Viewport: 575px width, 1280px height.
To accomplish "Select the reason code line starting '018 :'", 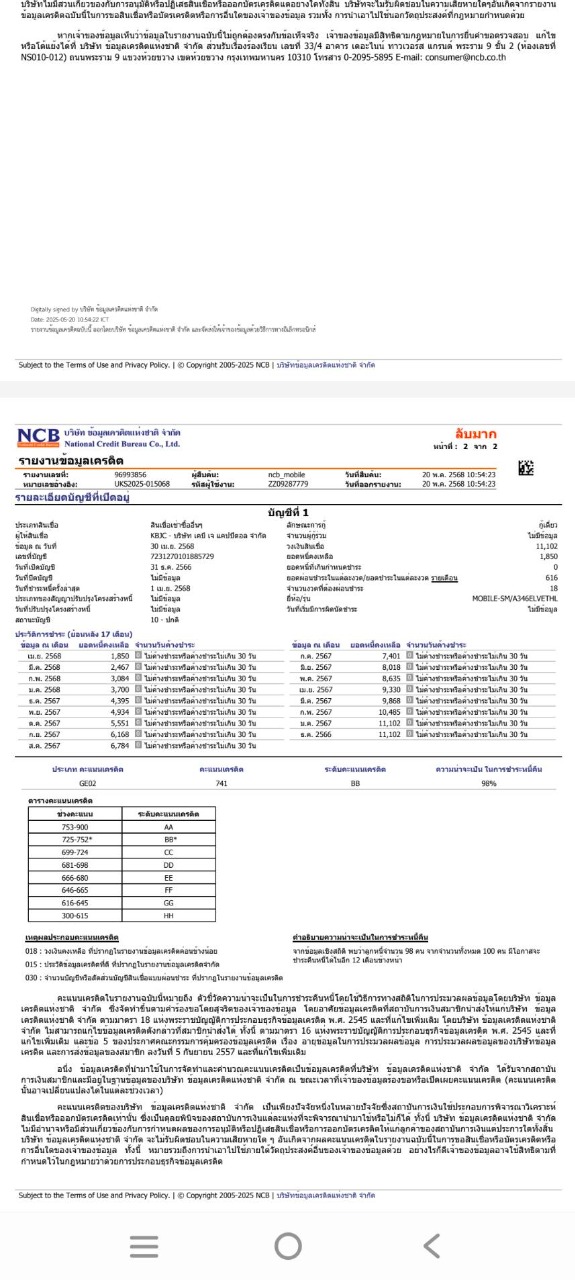I will pos(121,950).
